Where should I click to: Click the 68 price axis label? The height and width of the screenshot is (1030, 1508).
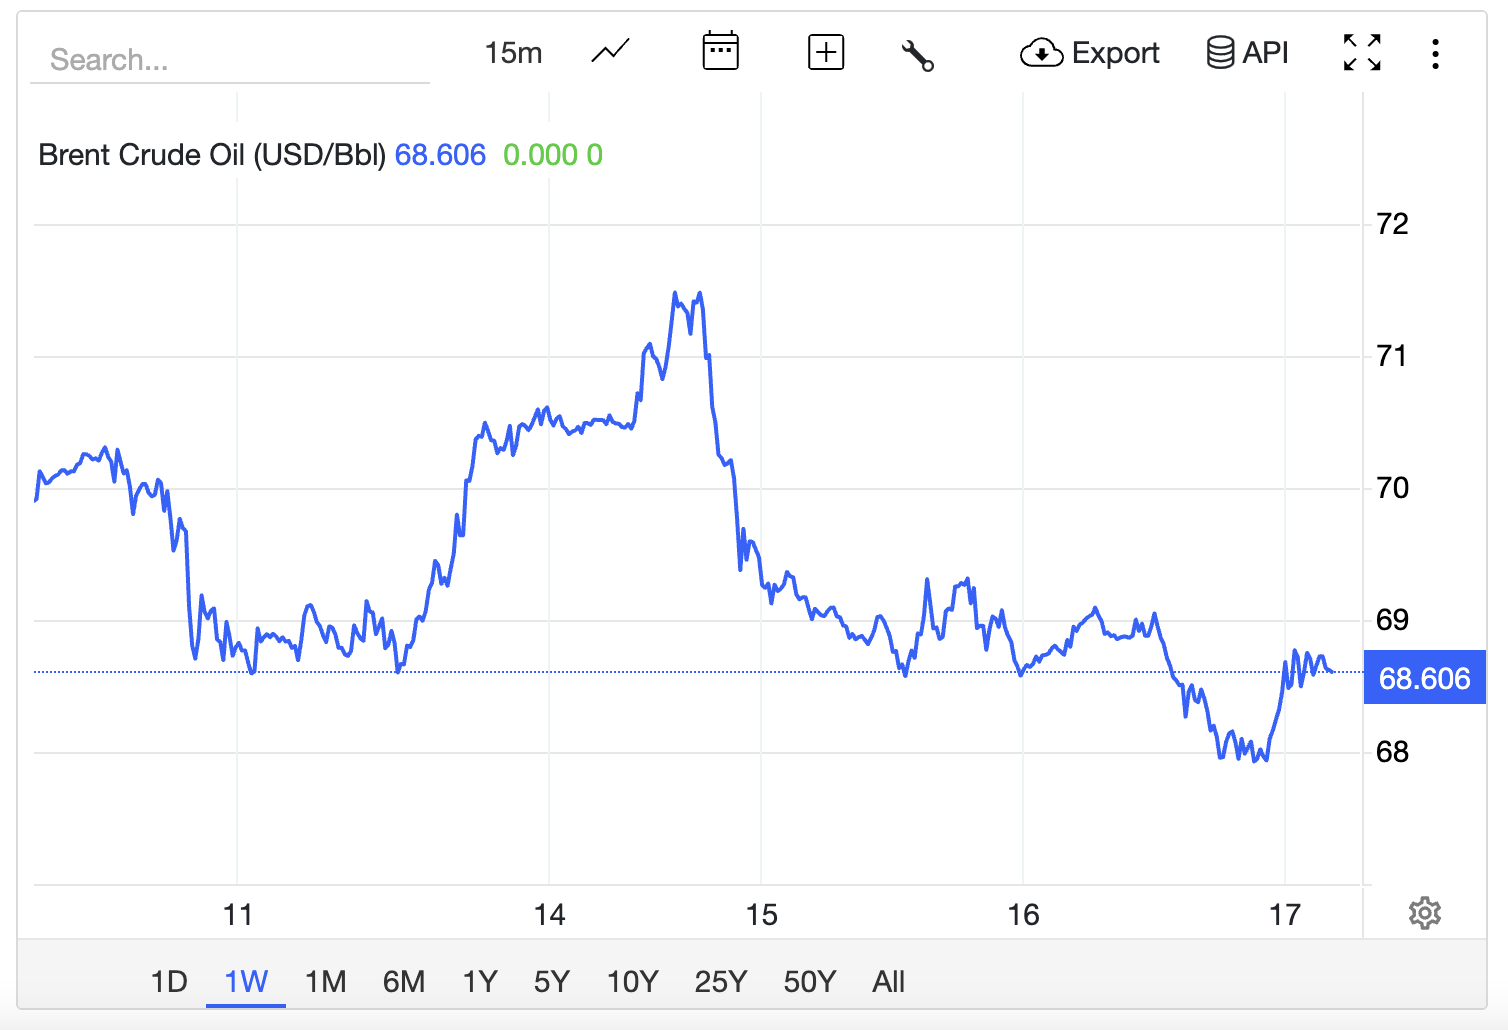(1392, 752)
